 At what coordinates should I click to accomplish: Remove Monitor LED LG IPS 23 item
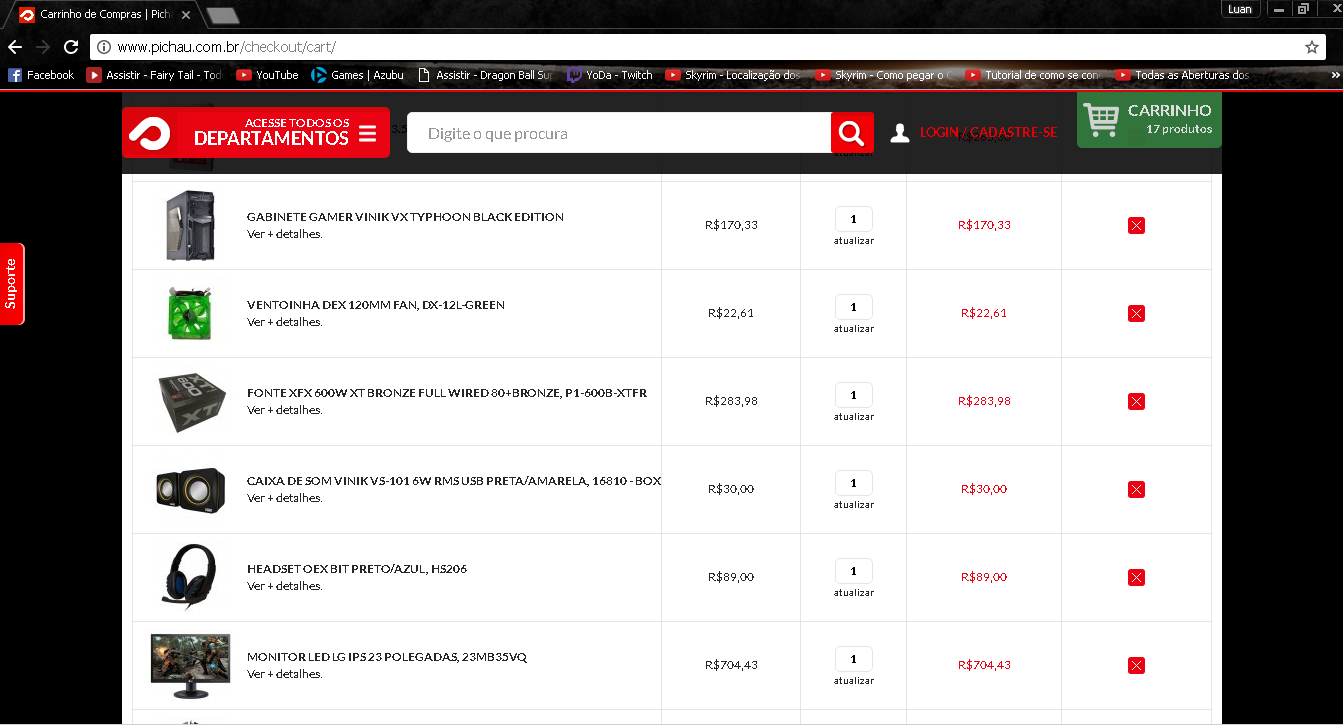point(1136,665)
